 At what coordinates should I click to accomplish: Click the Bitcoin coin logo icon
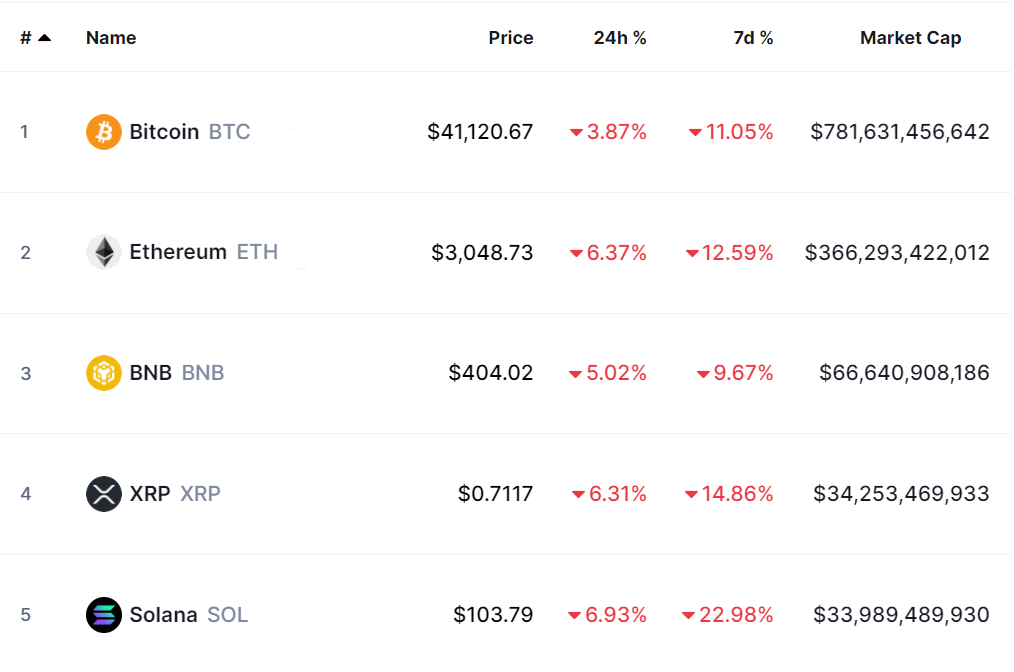(x=104, y=132)
